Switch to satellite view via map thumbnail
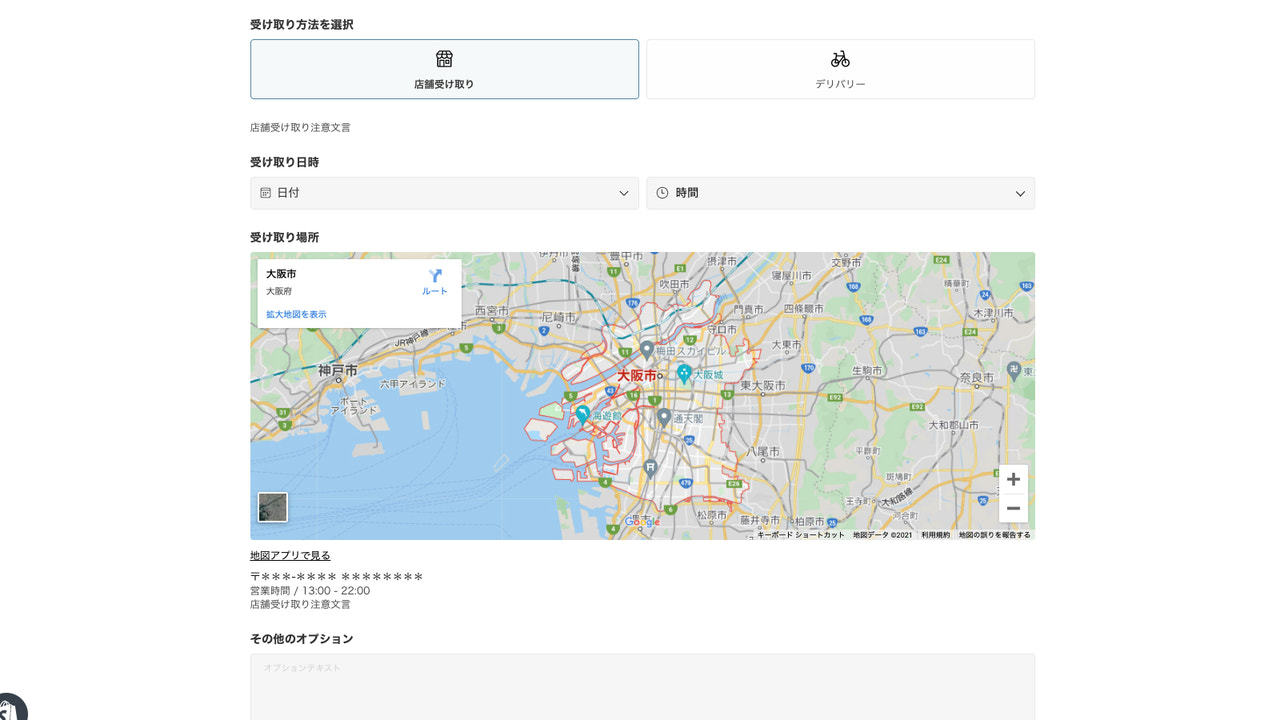Viewport: 1280px width, 720px height. pos(272,507)
